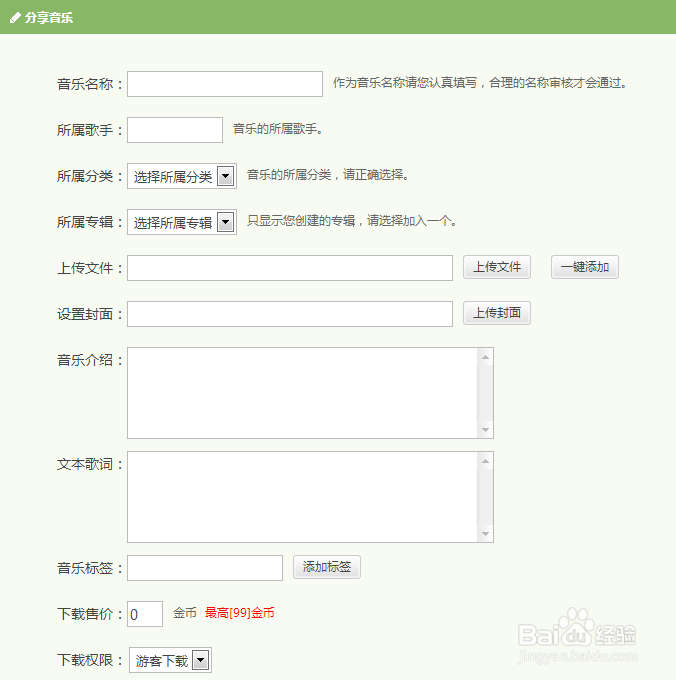
Task: Click the down arrow of 音乐介绍 scrollbar
Action: click(485, 429)
